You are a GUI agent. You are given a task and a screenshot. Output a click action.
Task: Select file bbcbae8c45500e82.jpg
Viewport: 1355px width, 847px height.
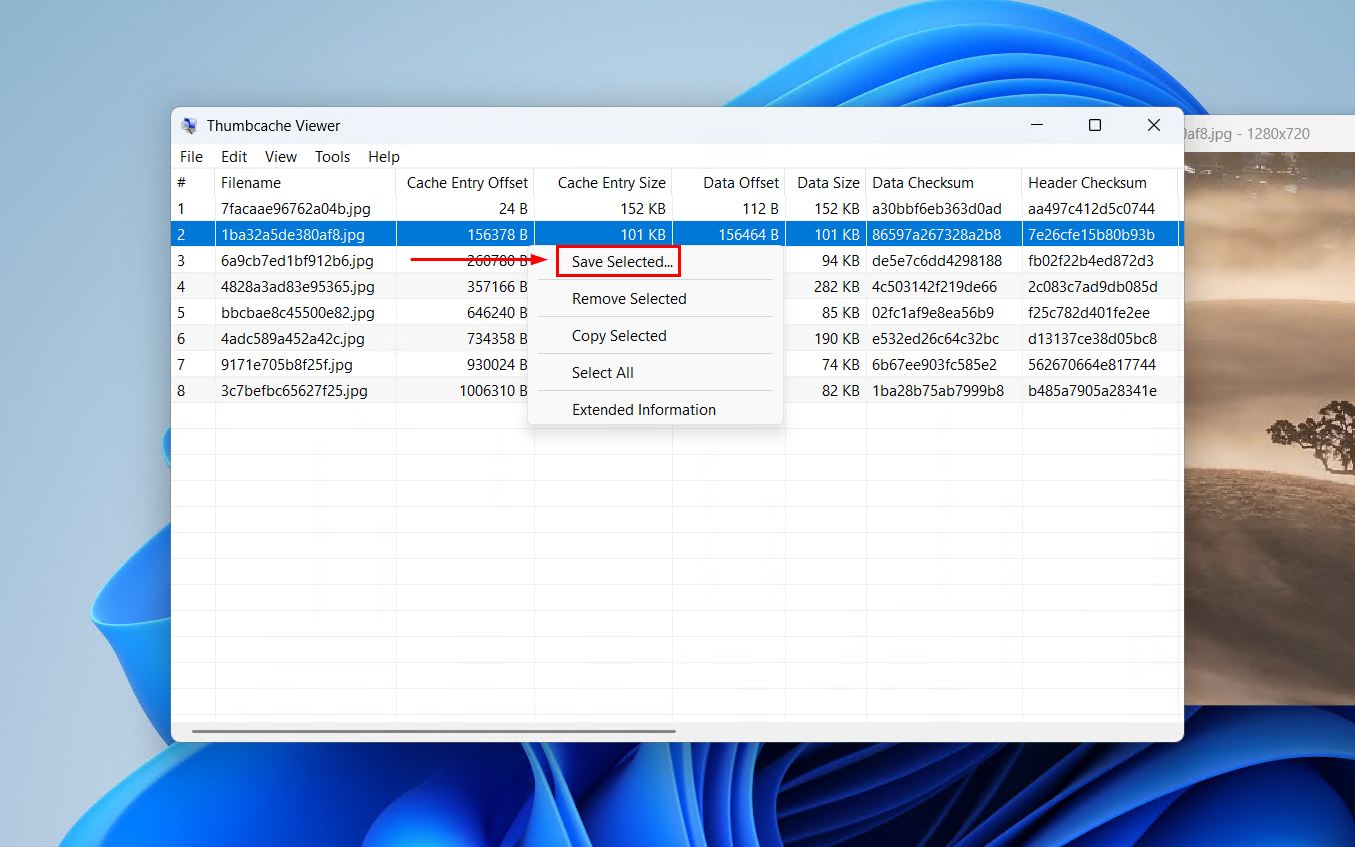[298, 313]
